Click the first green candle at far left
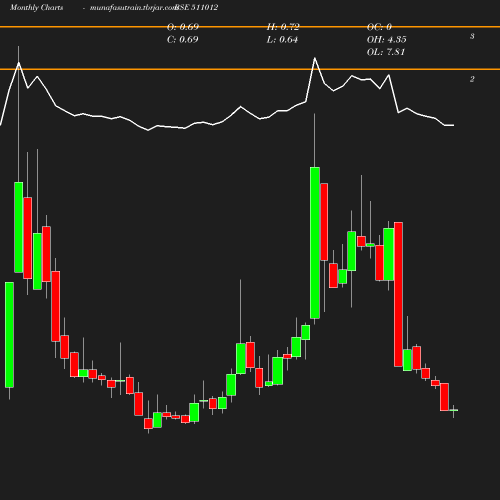Image resolution: width=500 pixels, height=500 pixels. (x=9, y=335)
